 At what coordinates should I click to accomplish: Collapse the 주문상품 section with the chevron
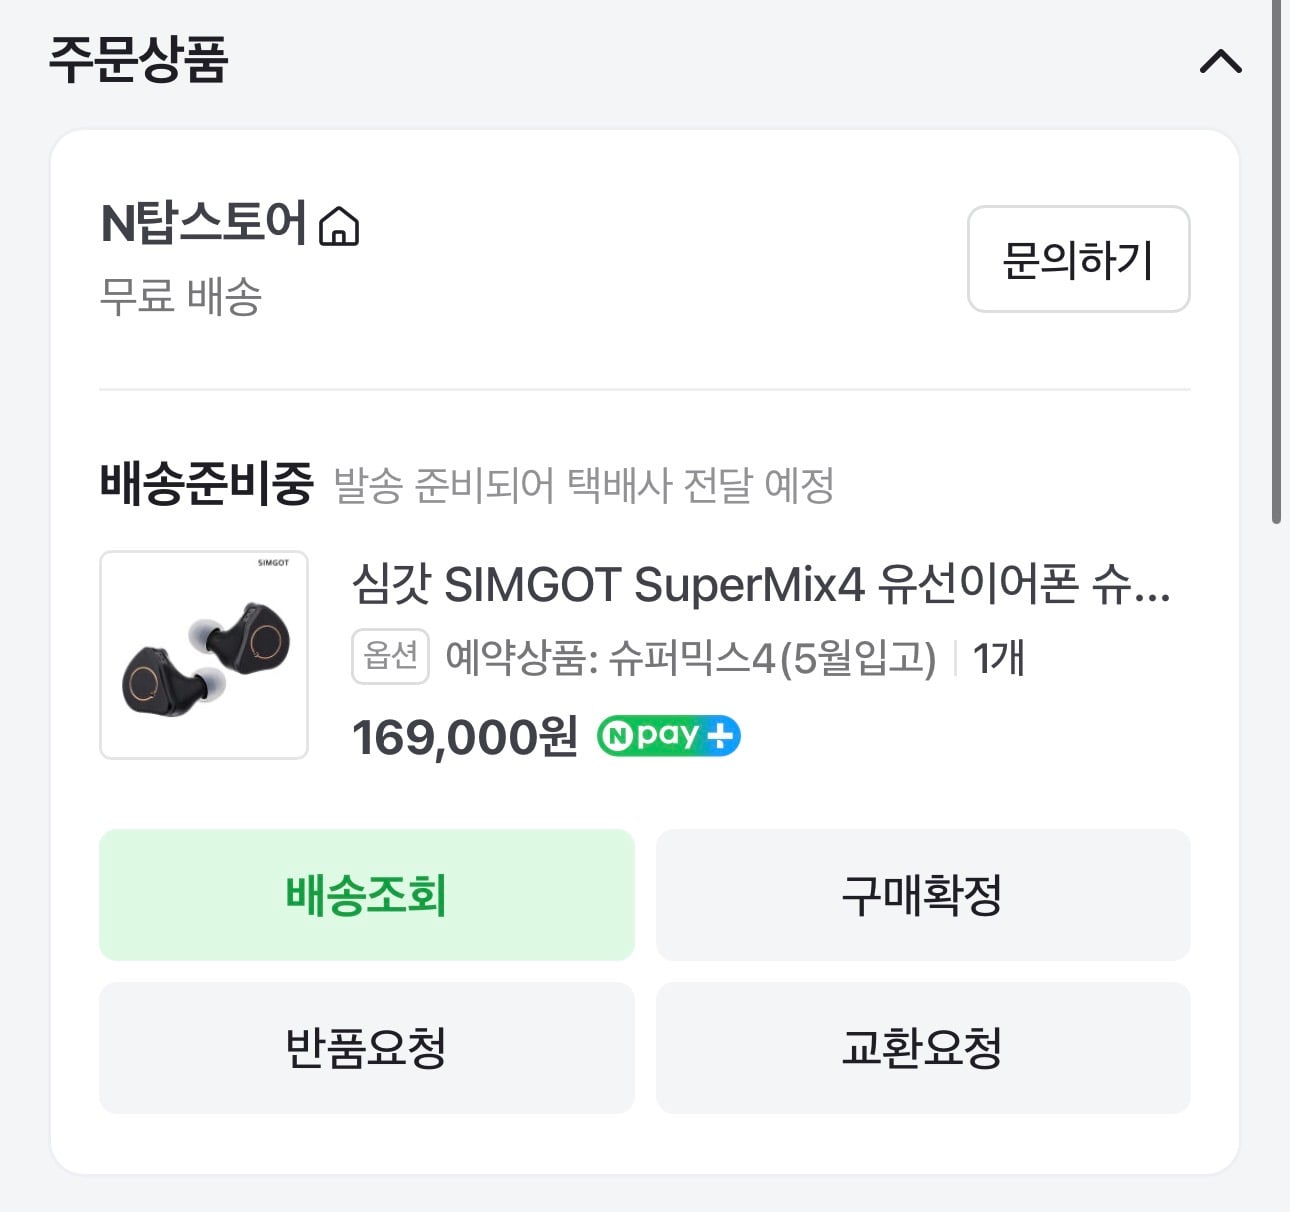[x=1220, y=62]
